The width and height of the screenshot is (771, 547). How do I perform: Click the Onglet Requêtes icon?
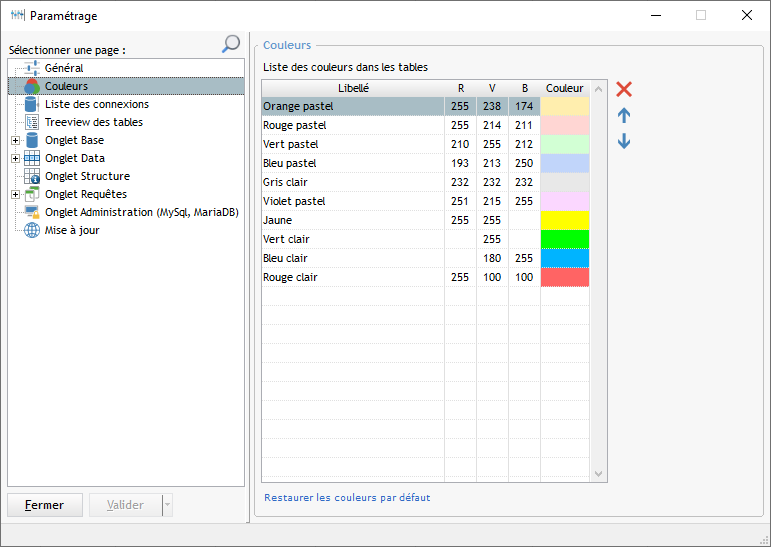coord(32,194)
